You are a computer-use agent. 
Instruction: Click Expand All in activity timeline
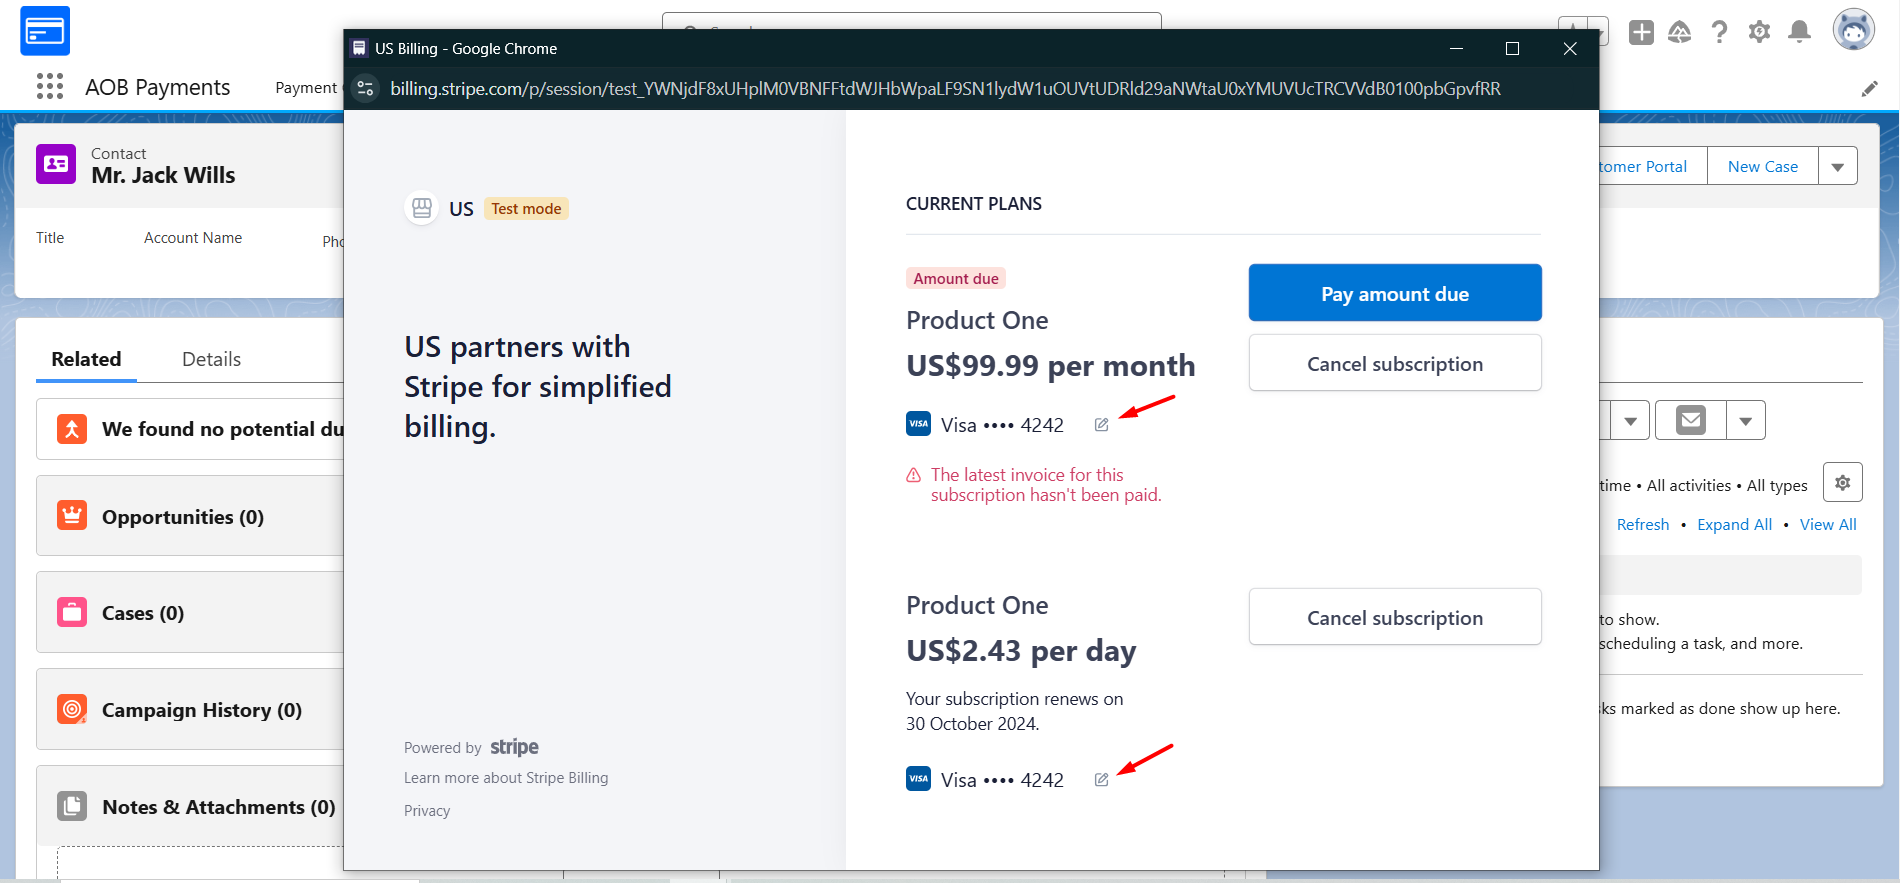1734,524
